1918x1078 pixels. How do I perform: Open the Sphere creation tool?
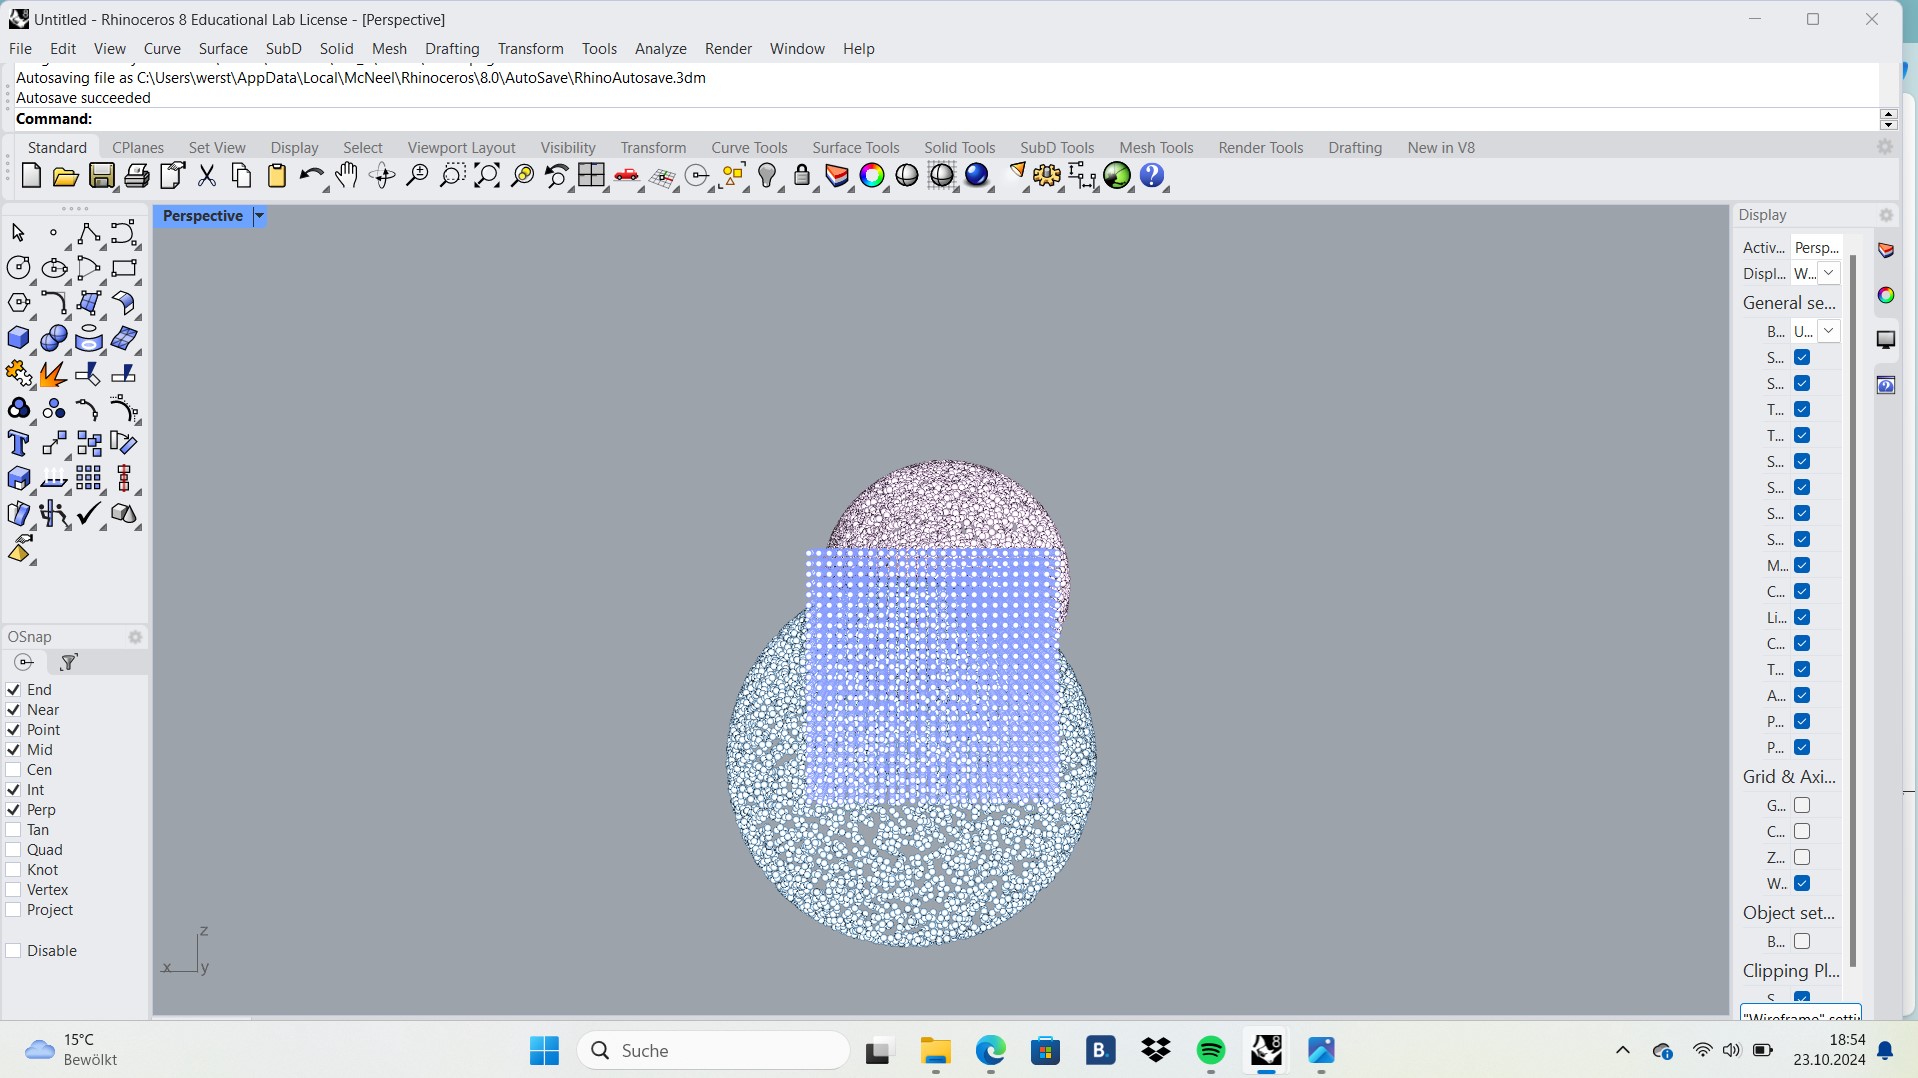pos(53,338)
